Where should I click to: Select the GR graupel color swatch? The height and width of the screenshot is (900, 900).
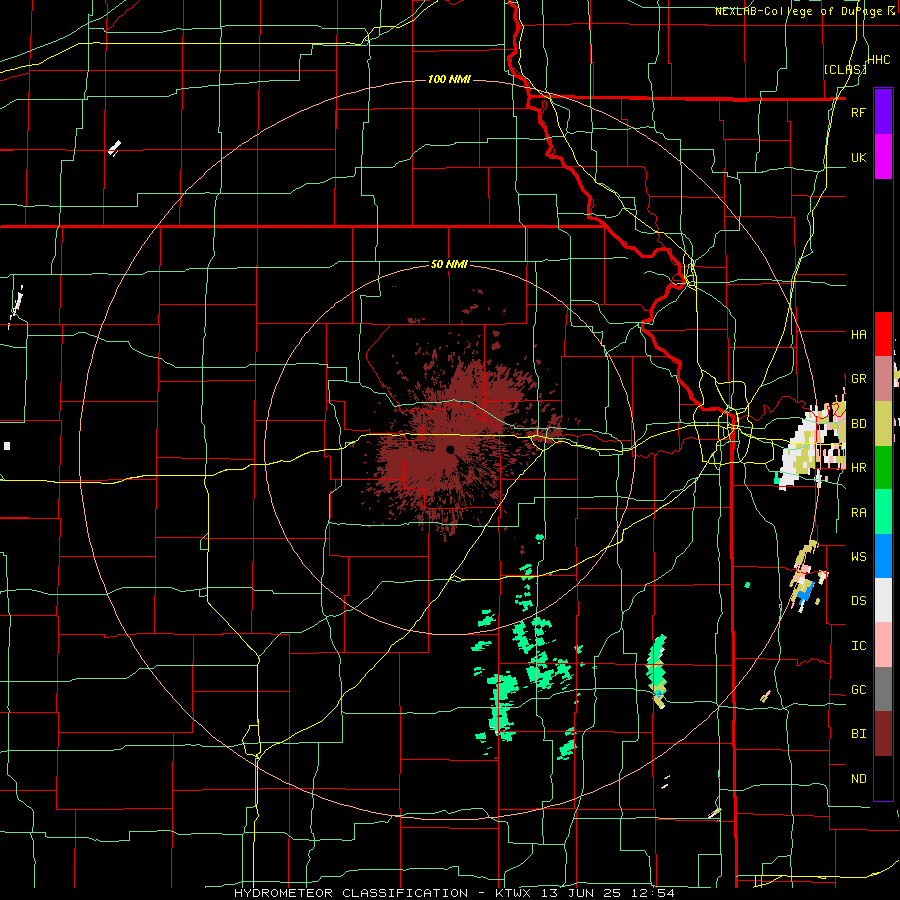tap(883, 378)
